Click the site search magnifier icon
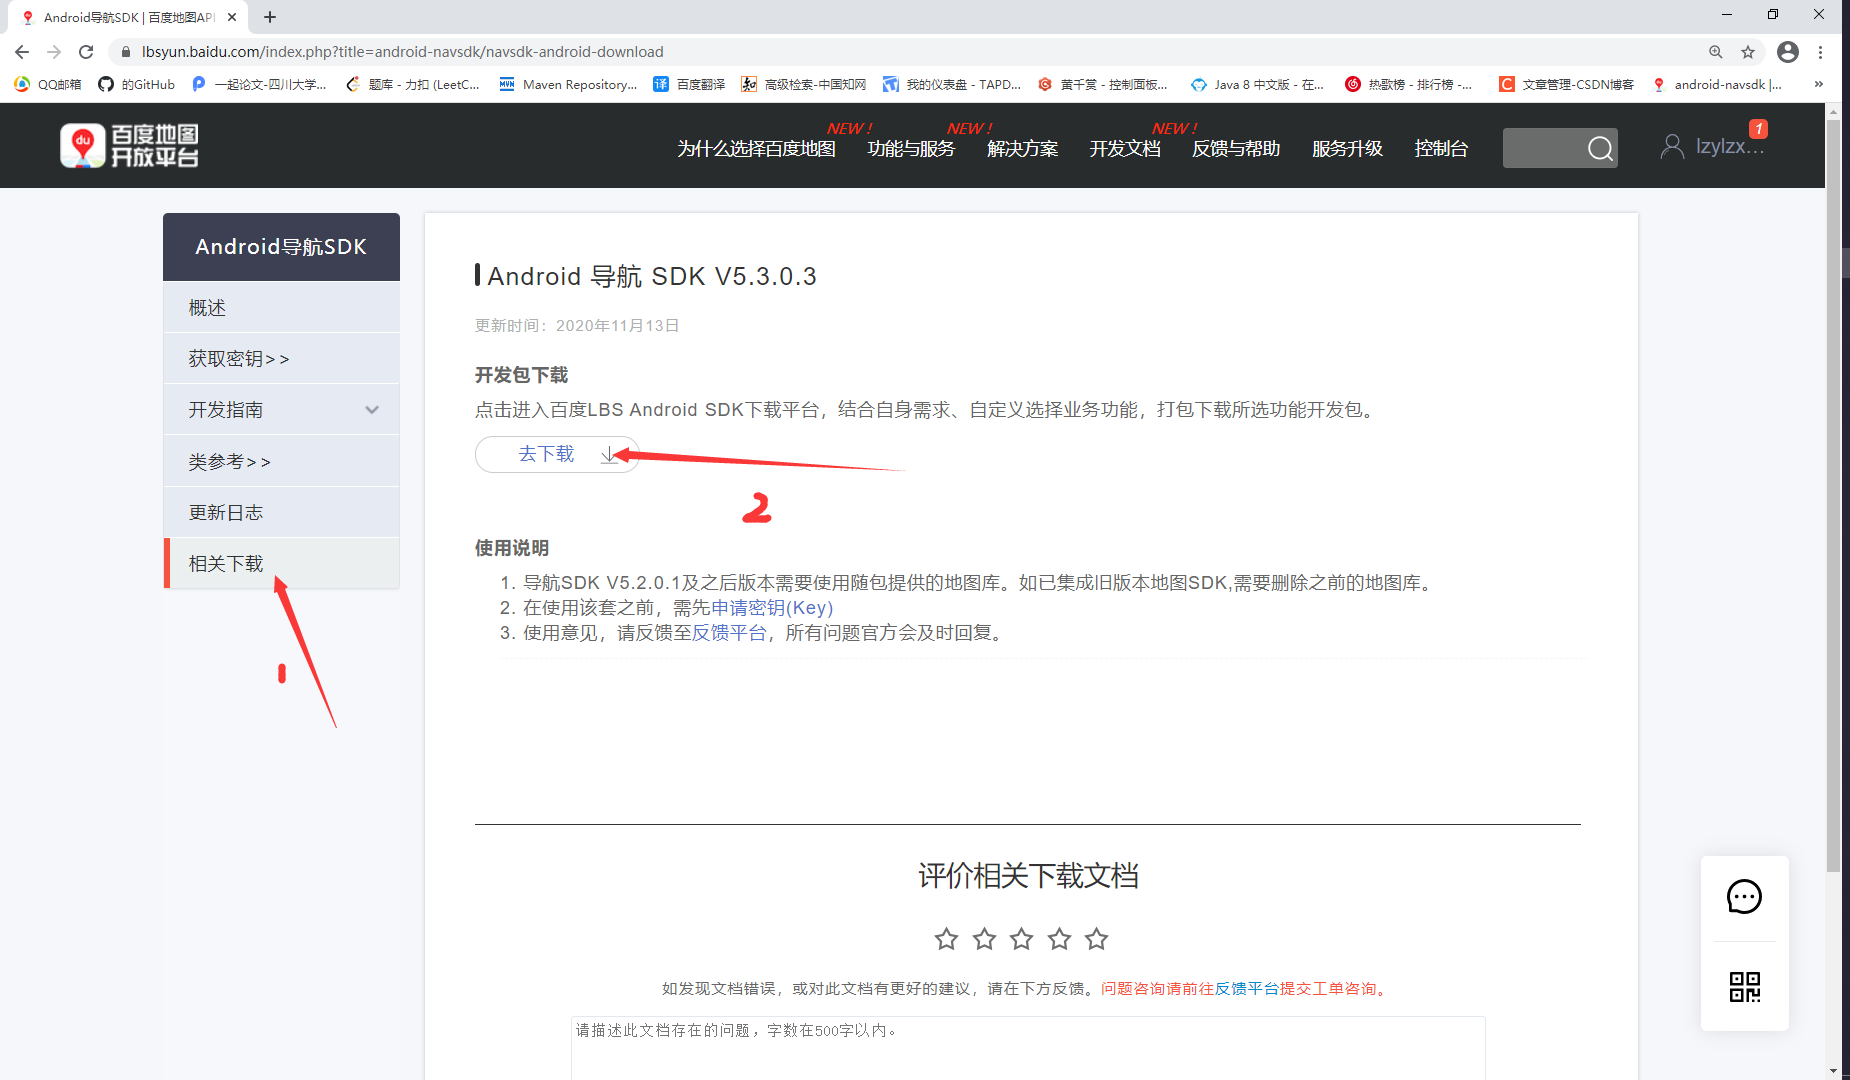Screen dimensions: 1850x1080 coord(1600,149)
